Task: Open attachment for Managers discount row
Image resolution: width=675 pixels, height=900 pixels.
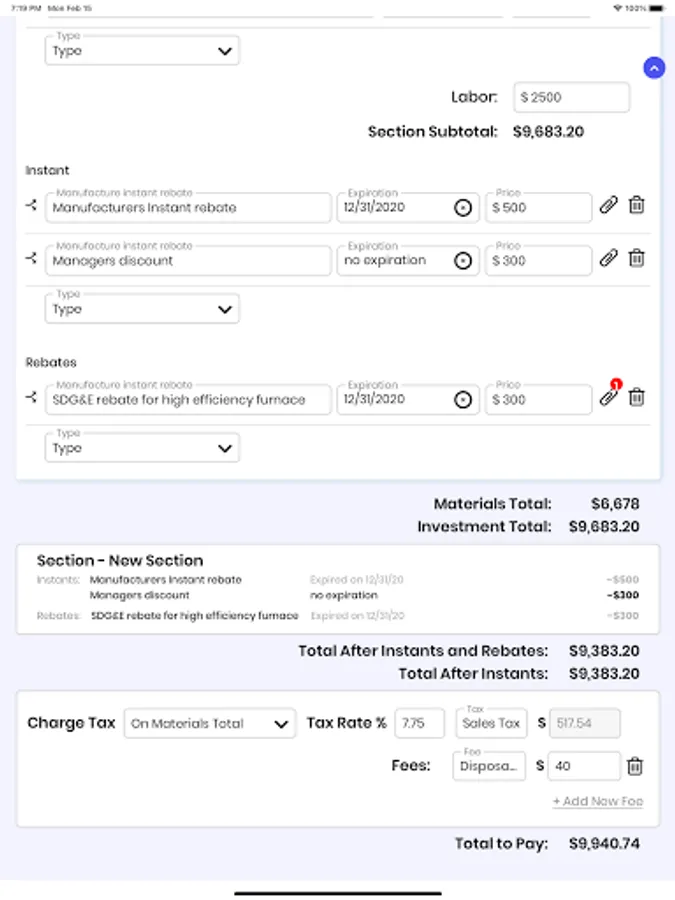Action: click(608, 259)
